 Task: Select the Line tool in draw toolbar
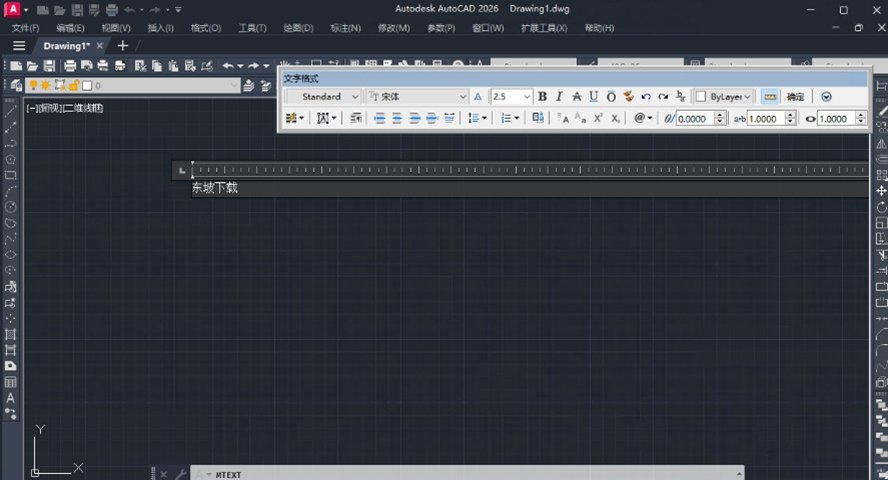click(x=10, y=112)
